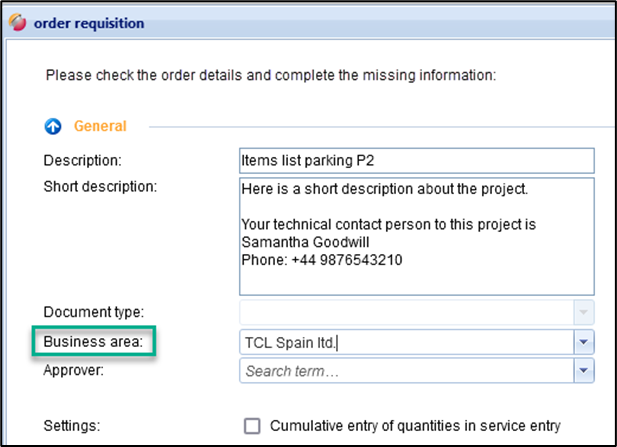617x447 pixels.
Task: Click the order requisition app icon
Action: (x=17, y=23)
